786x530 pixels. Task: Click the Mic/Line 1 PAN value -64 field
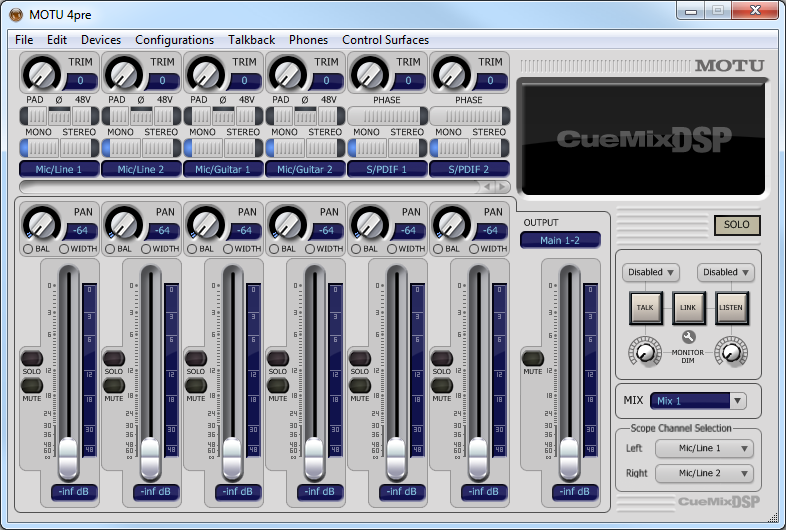point(80,231)
